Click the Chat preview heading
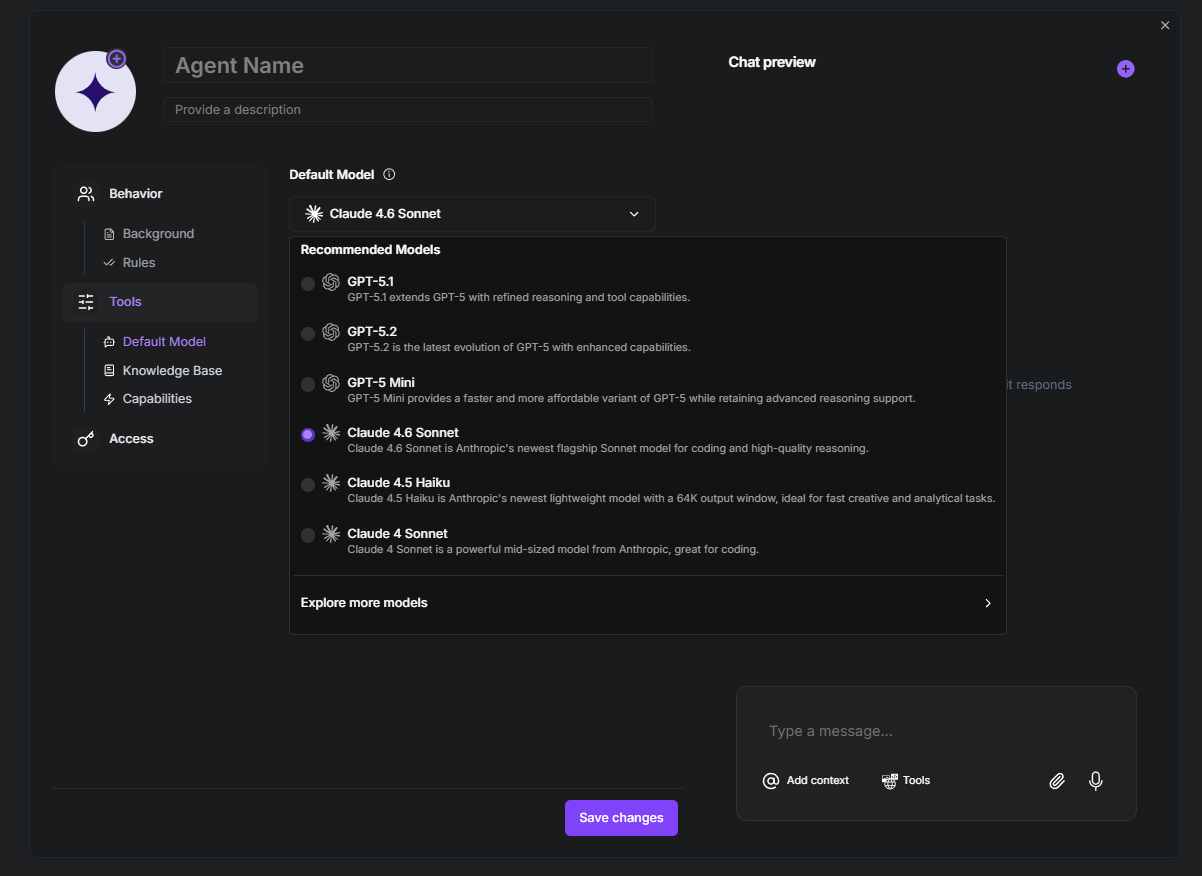 click(x=772, y=62)
